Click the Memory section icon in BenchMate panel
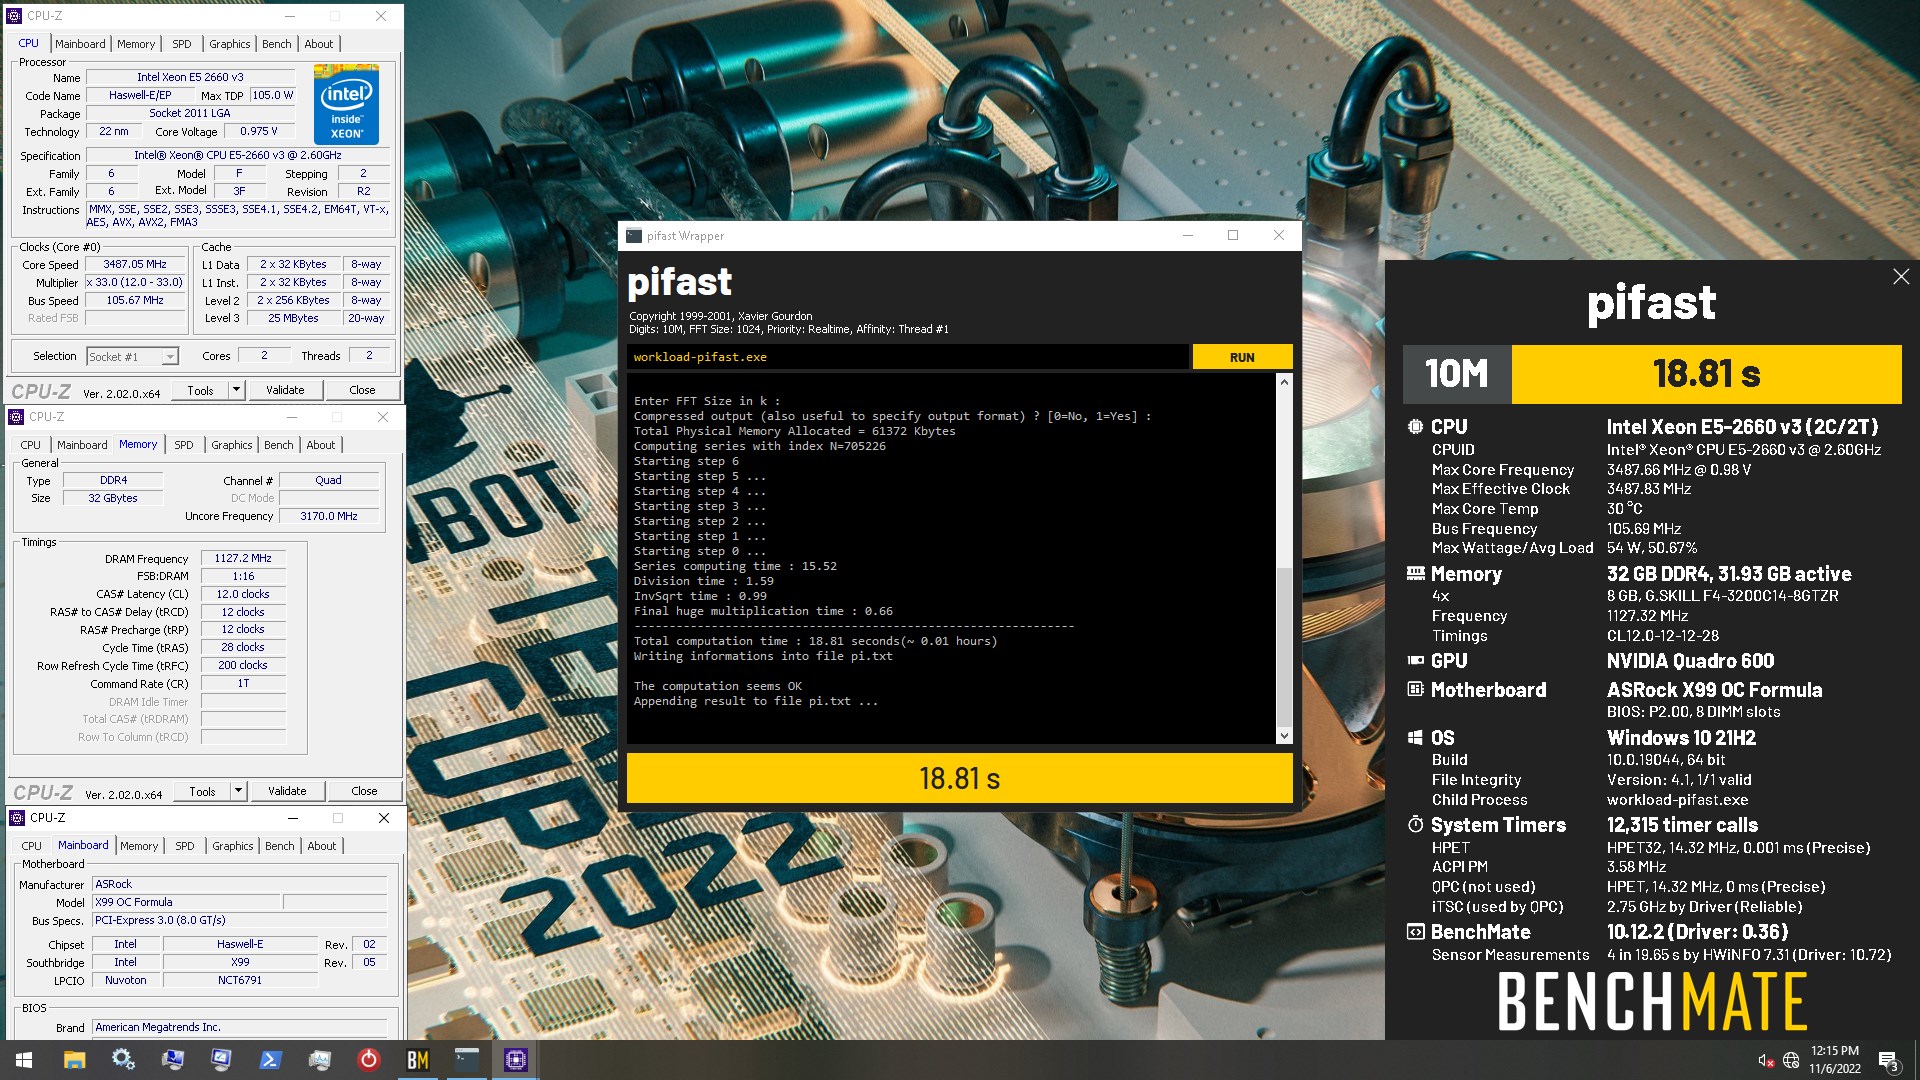Image resolution: width=1920 pixels, height=1080 pixels. [x=1415, y=574]
